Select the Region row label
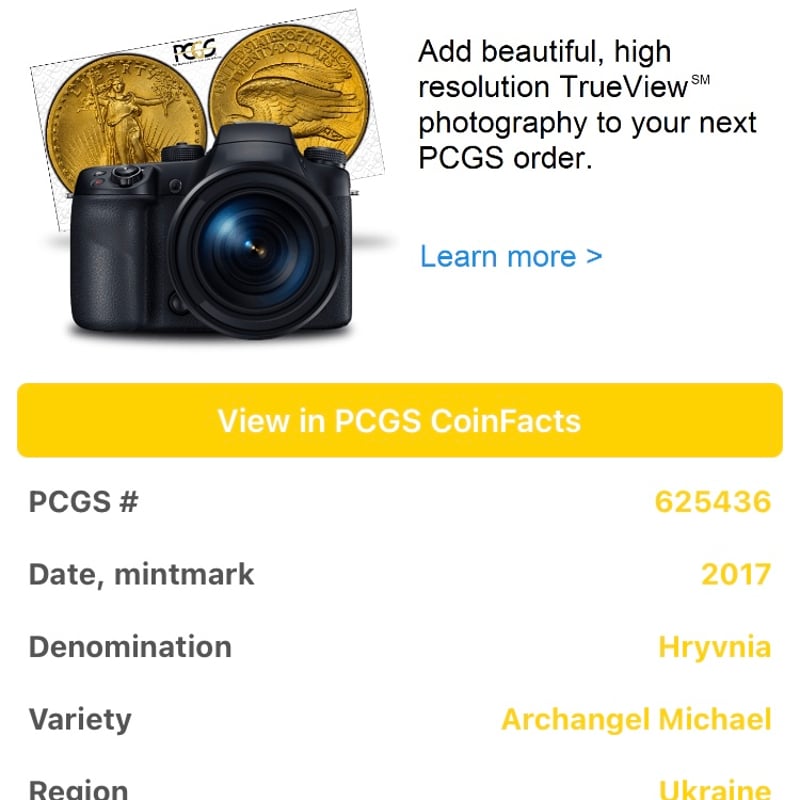This screenshot has height=800, width=800. (x=77, y=790)
